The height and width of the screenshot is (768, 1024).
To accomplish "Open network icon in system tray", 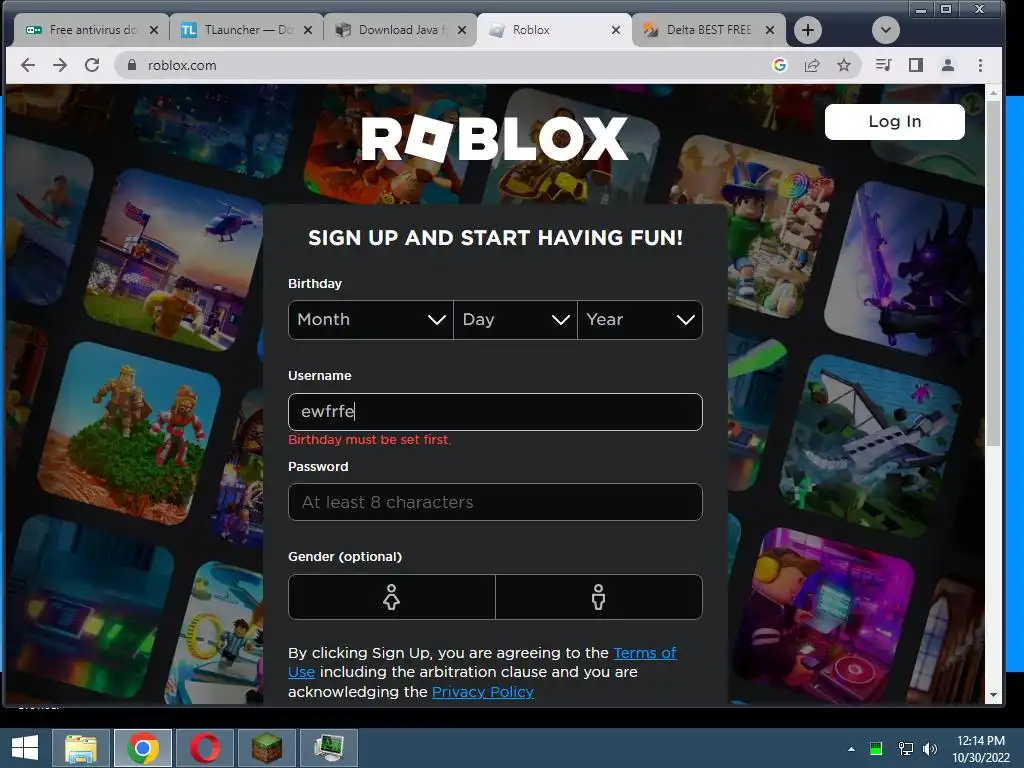I will (x=905, y=748).
